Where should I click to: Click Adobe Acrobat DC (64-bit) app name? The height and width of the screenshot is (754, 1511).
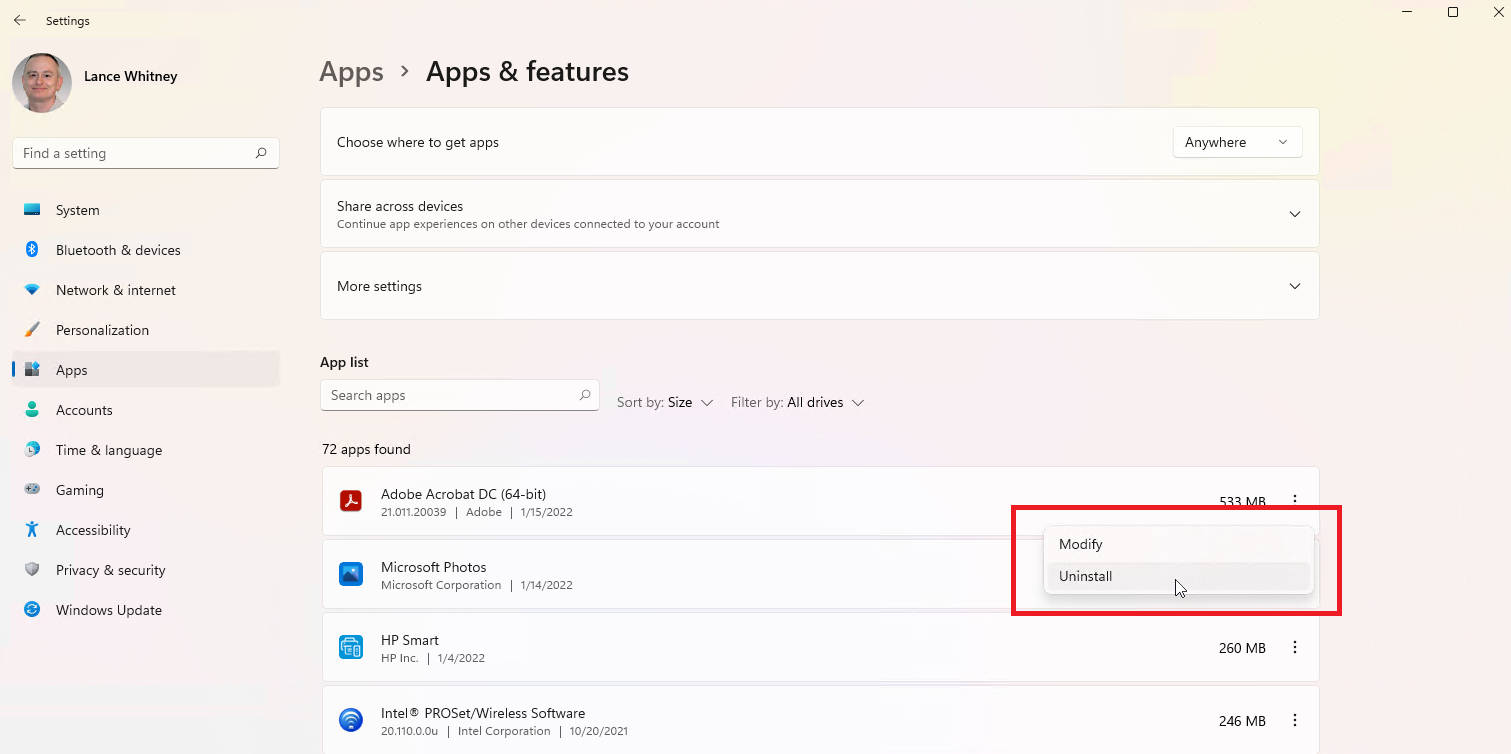463,494
